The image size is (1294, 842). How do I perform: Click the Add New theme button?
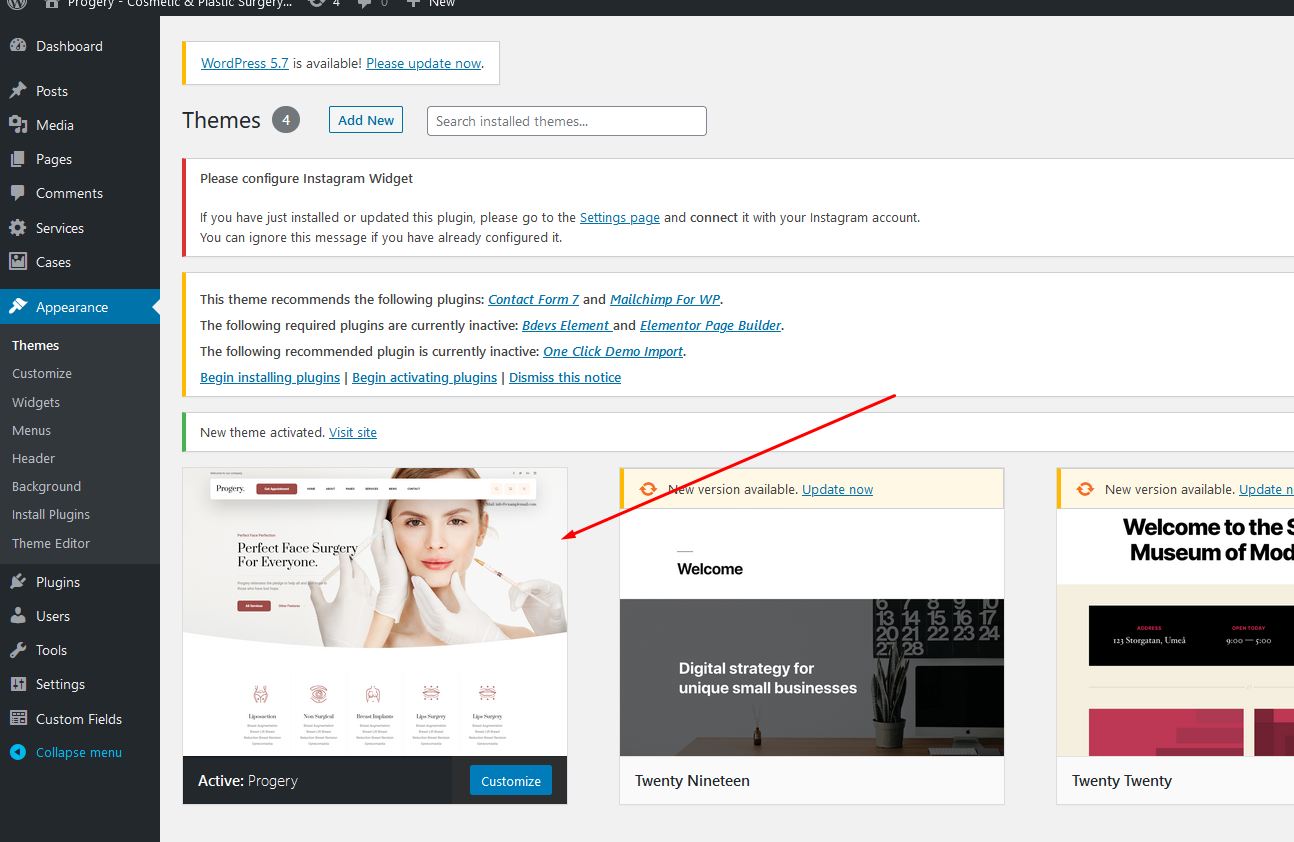pos(366,120)
